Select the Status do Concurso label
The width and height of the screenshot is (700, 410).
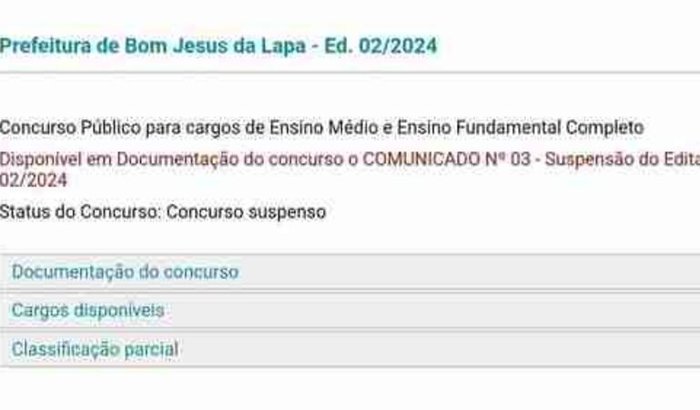tap(81, 212)
